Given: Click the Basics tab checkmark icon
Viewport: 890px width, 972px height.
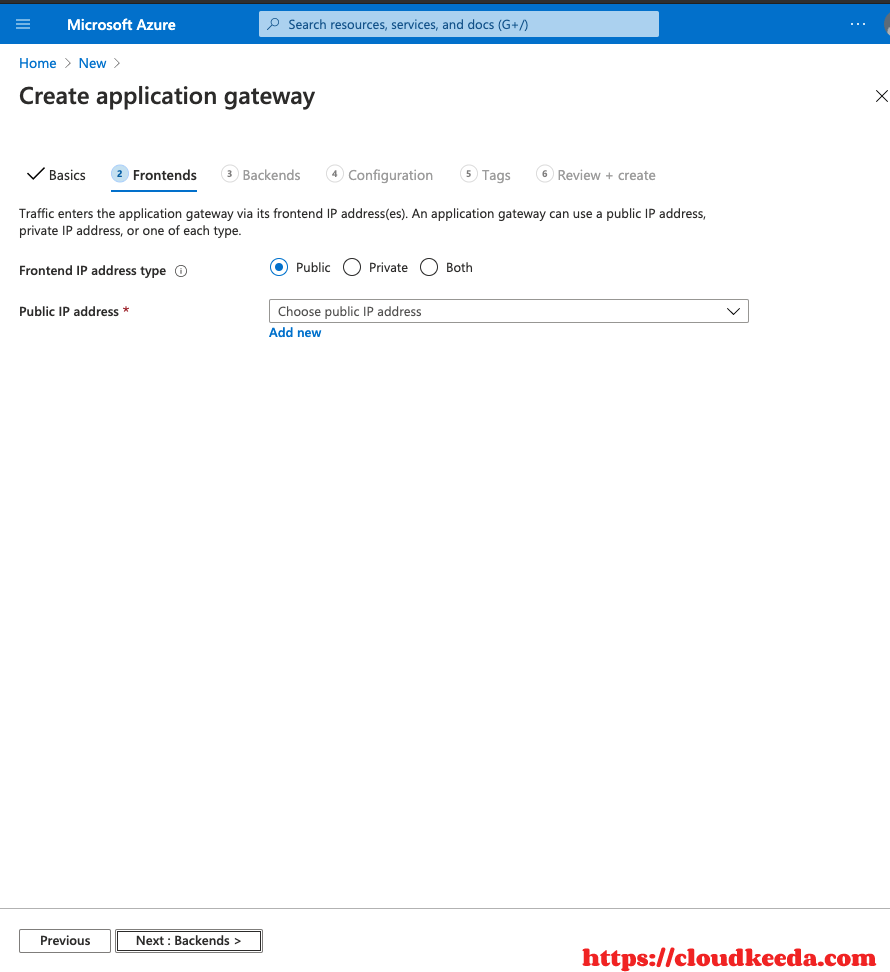Looking at the screenshot, I should 34,174.
